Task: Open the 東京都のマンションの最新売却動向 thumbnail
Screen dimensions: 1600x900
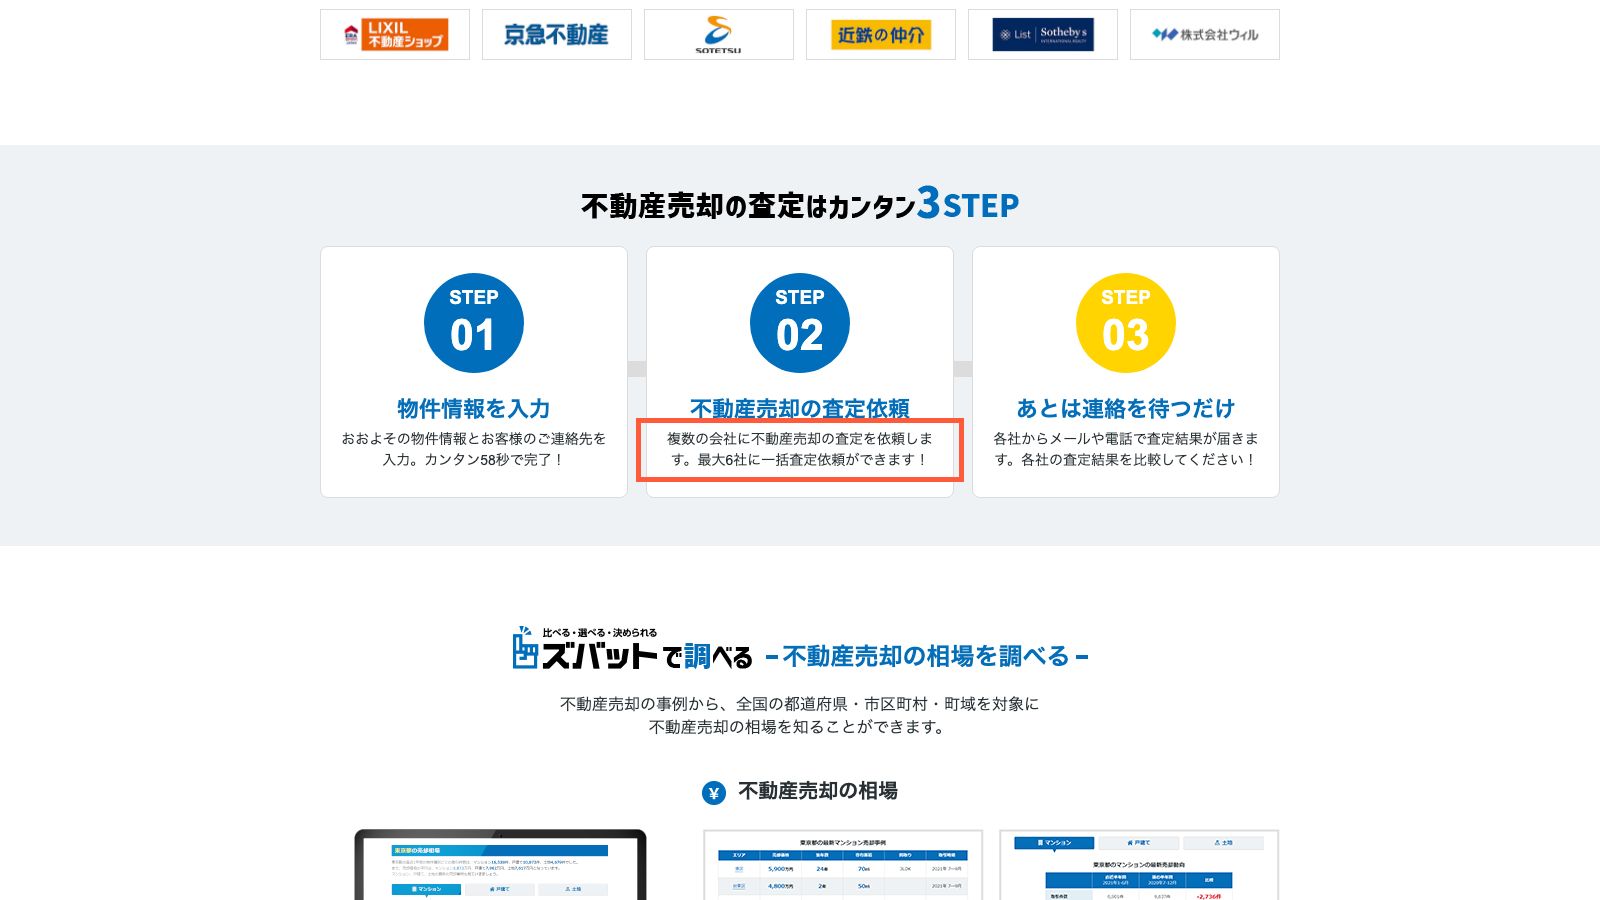Action: pyautogui.click(x=1139, y=865)
